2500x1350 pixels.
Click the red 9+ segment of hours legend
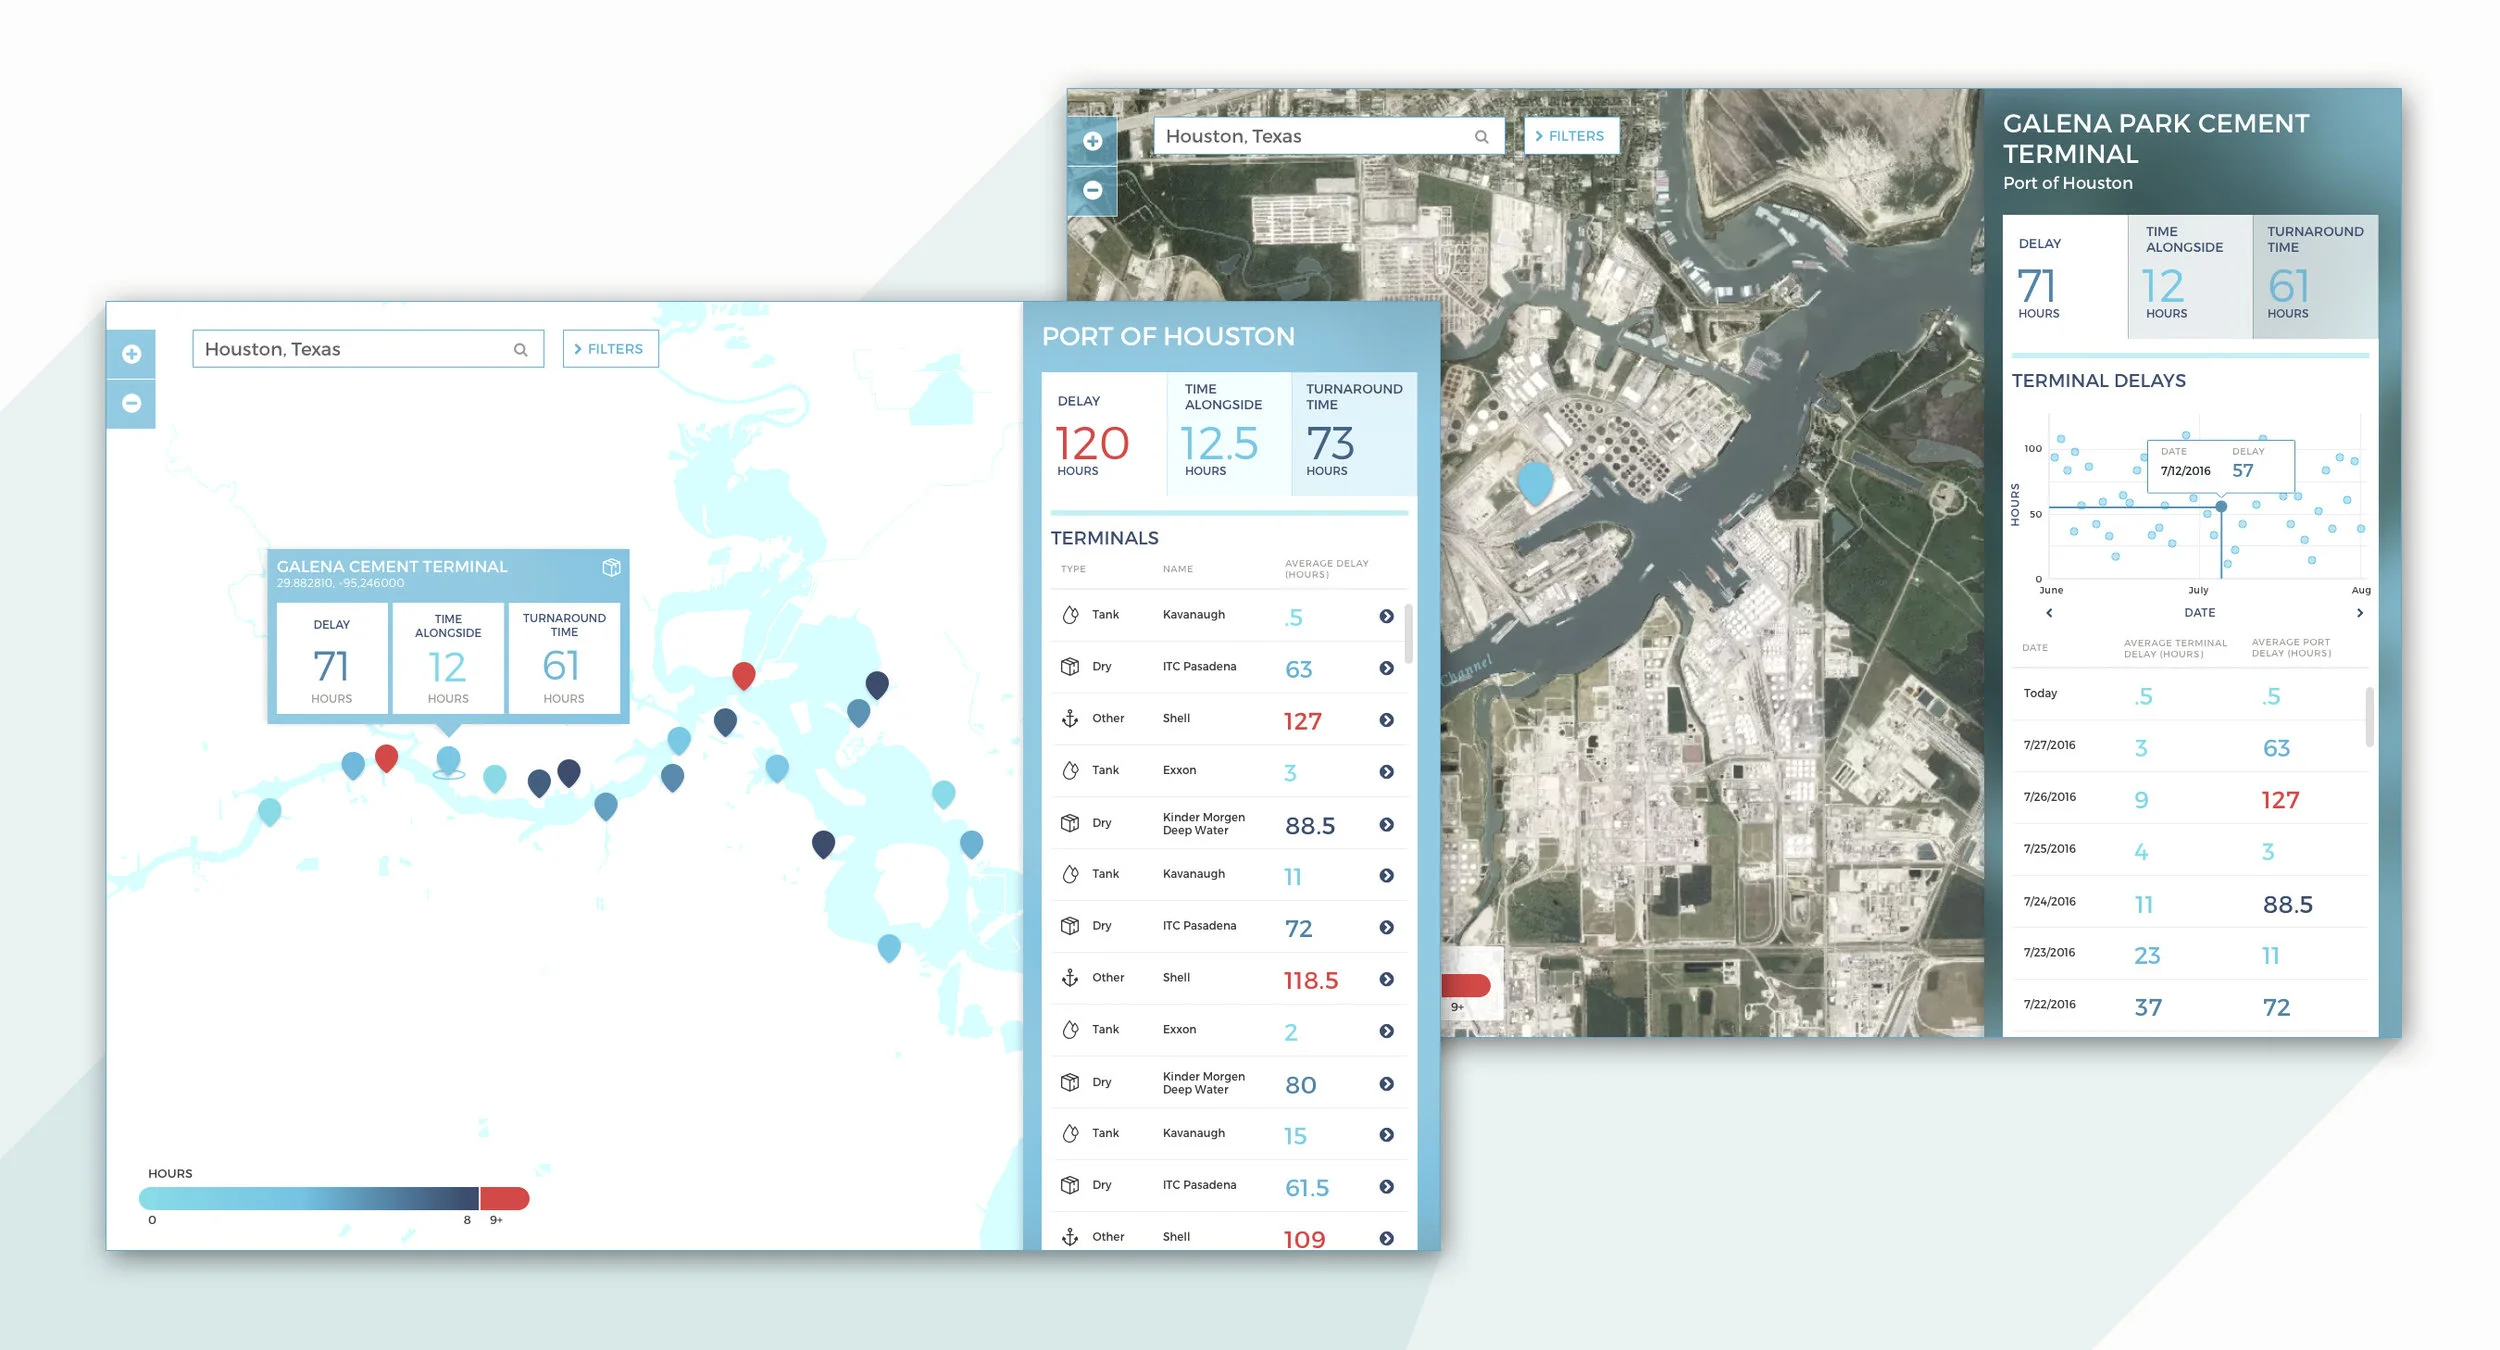coord(505,1198)
